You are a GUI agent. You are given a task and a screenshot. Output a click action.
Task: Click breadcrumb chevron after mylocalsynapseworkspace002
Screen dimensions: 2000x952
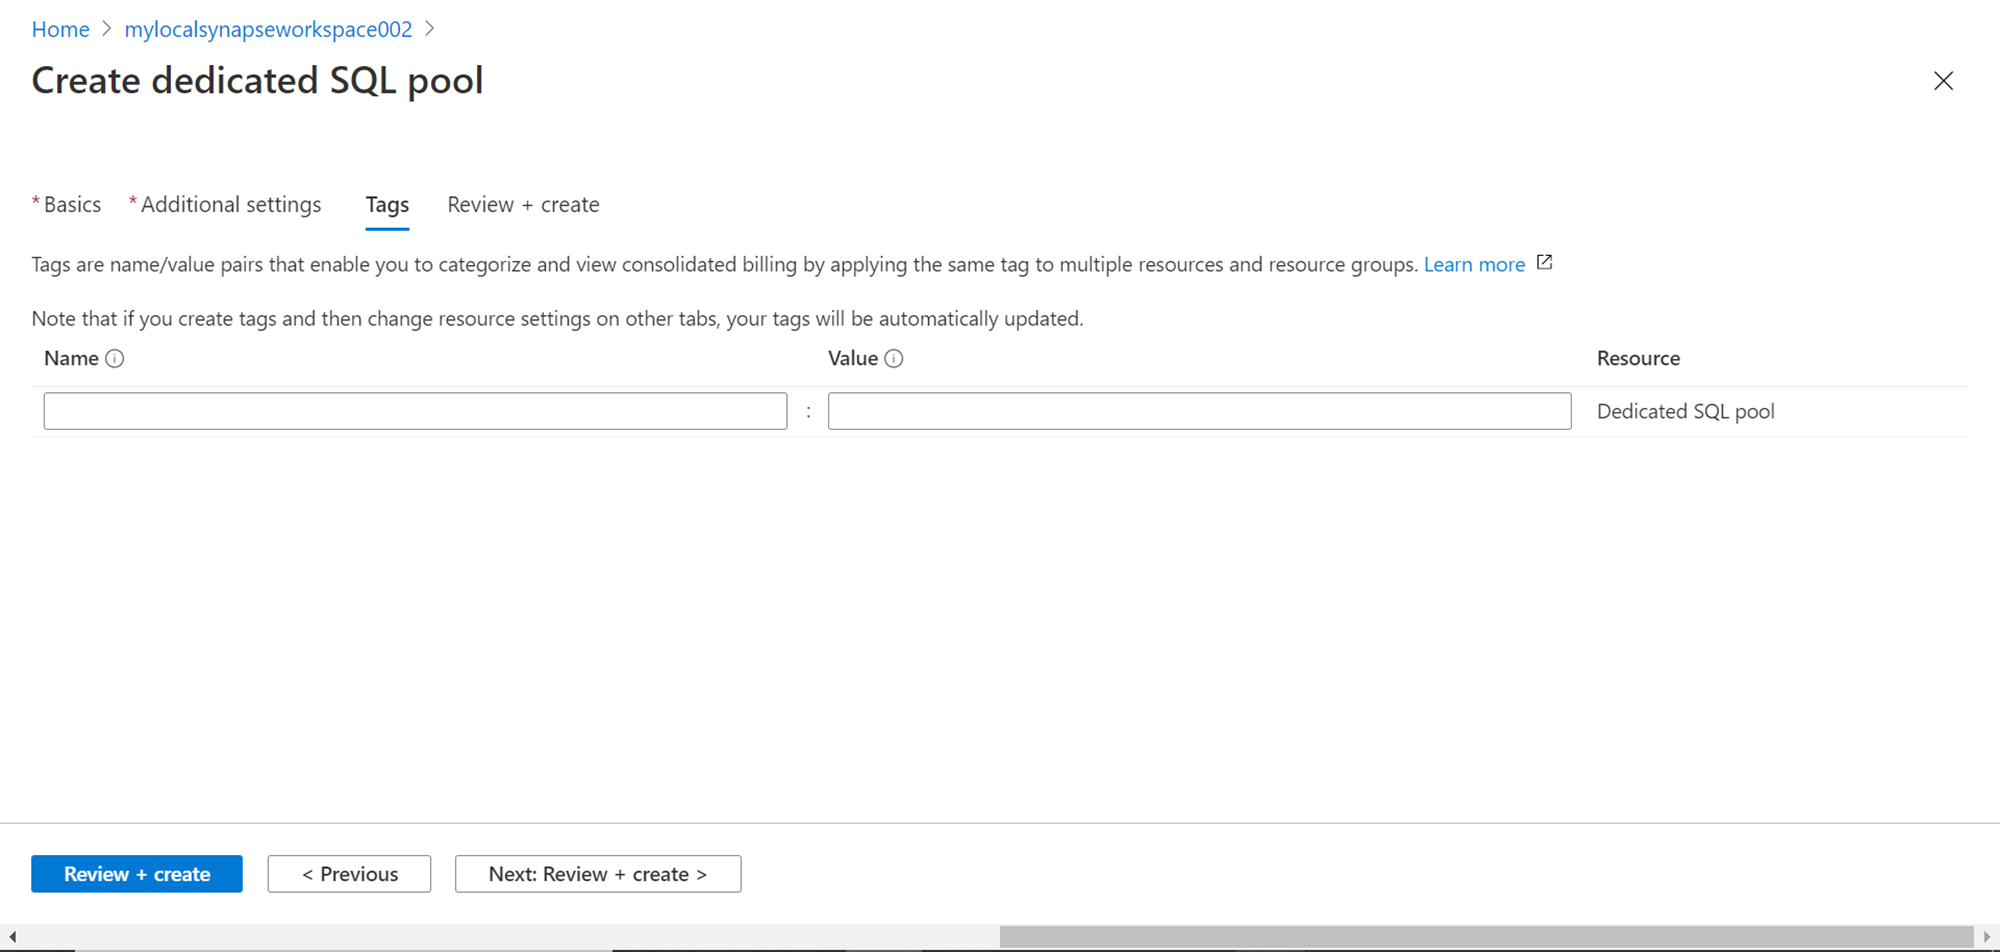pyautogui.click(x=430, y=29)
